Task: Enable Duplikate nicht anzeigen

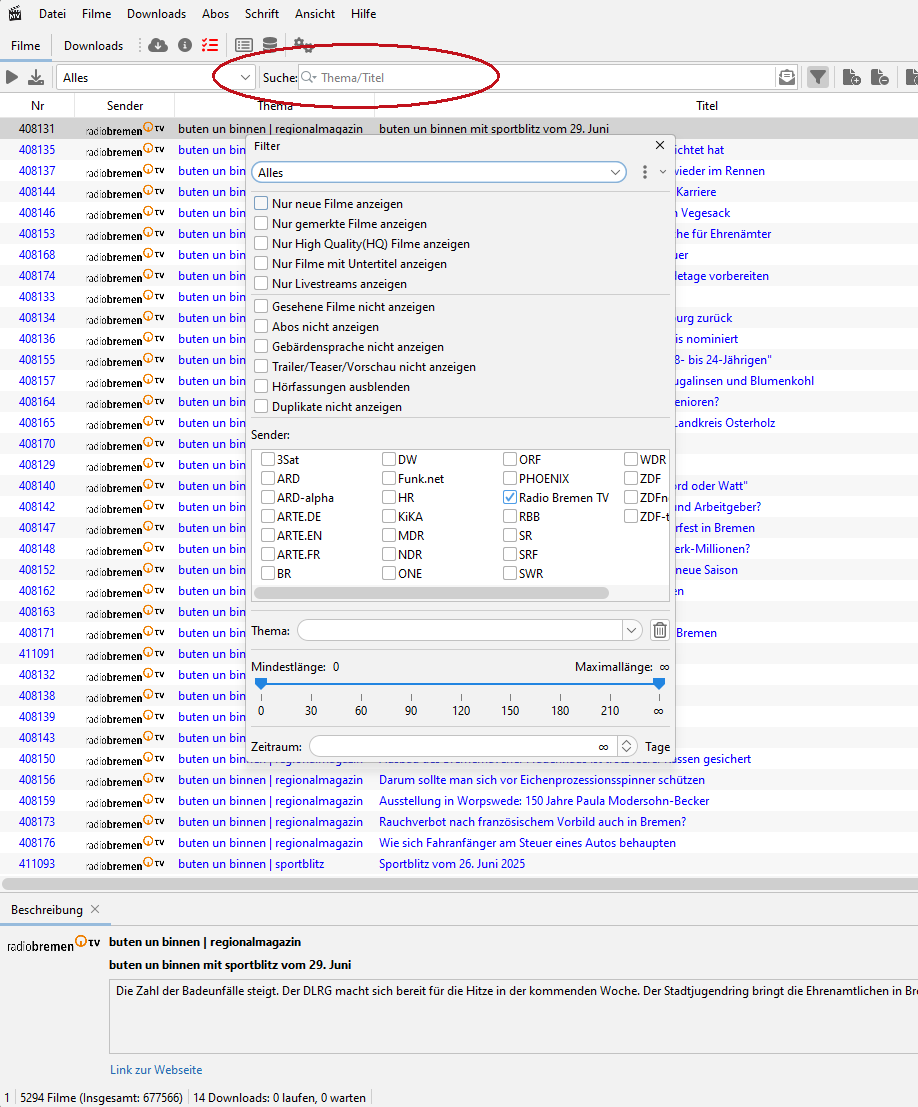Action: 261,407
